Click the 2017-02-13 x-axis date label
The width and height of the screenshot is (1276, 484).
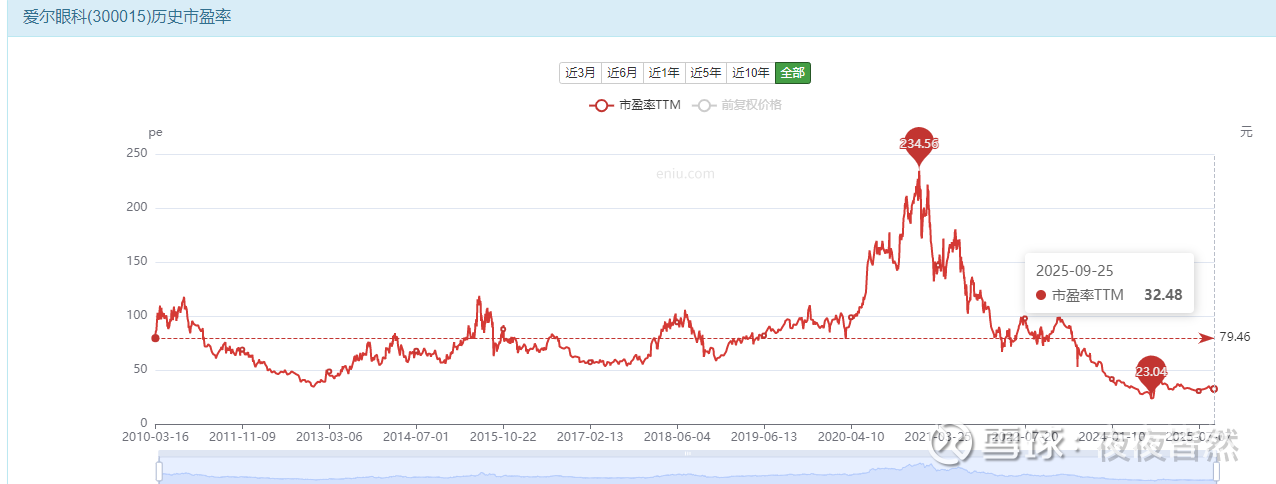590,437
